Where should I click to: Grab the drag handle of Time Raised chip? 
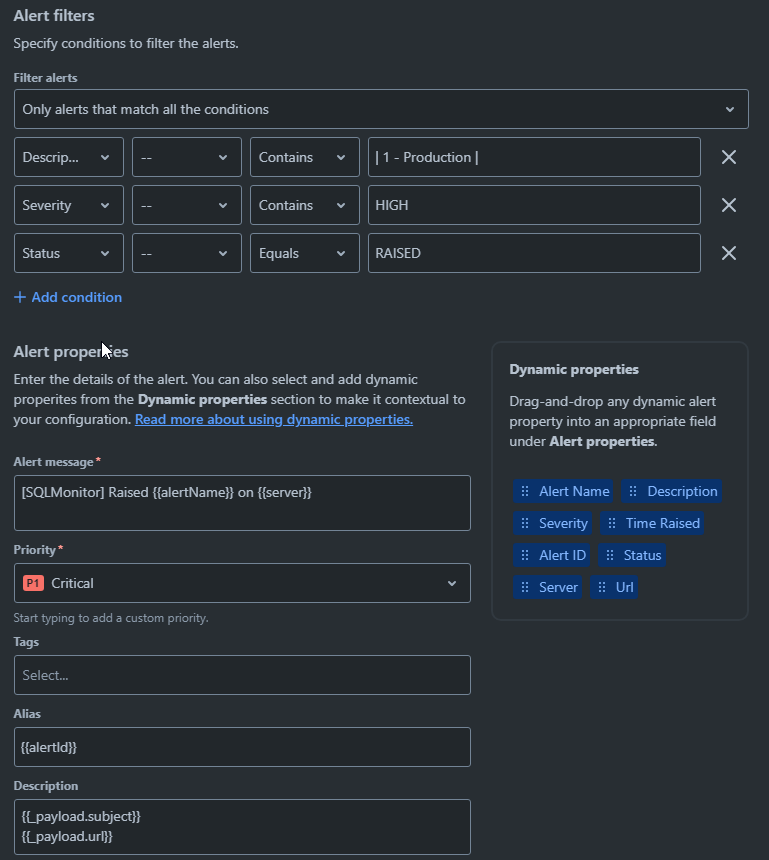612,523
